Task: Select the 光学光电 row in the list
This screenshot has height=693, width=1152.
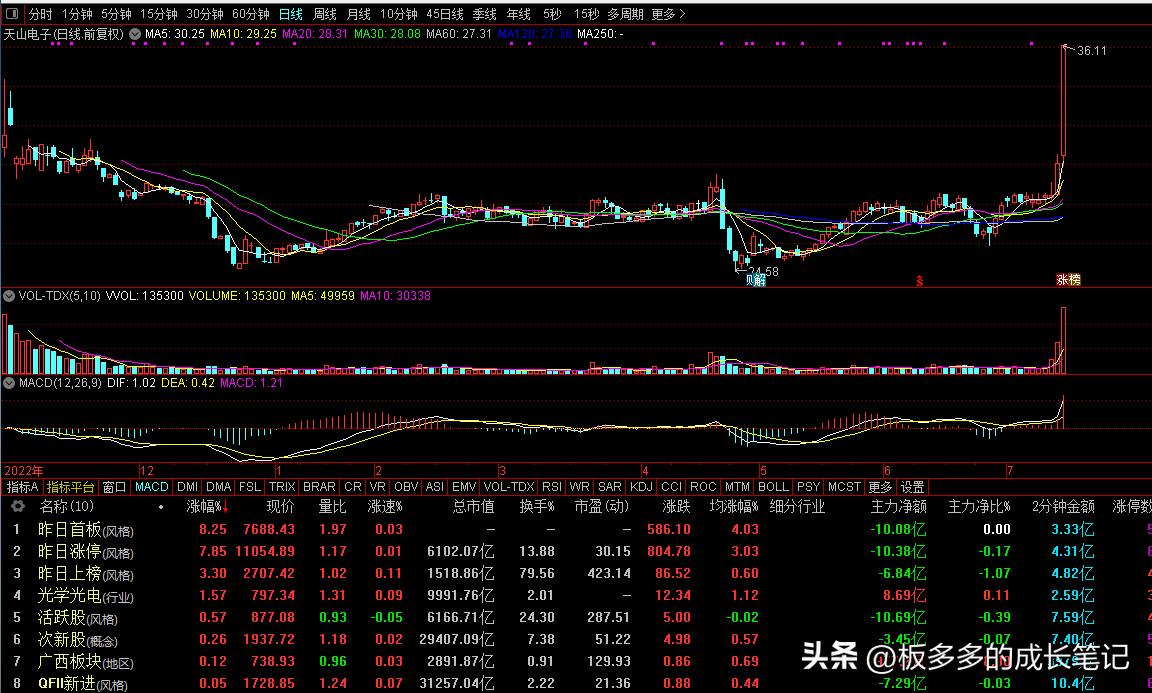Action: [72, 594]
